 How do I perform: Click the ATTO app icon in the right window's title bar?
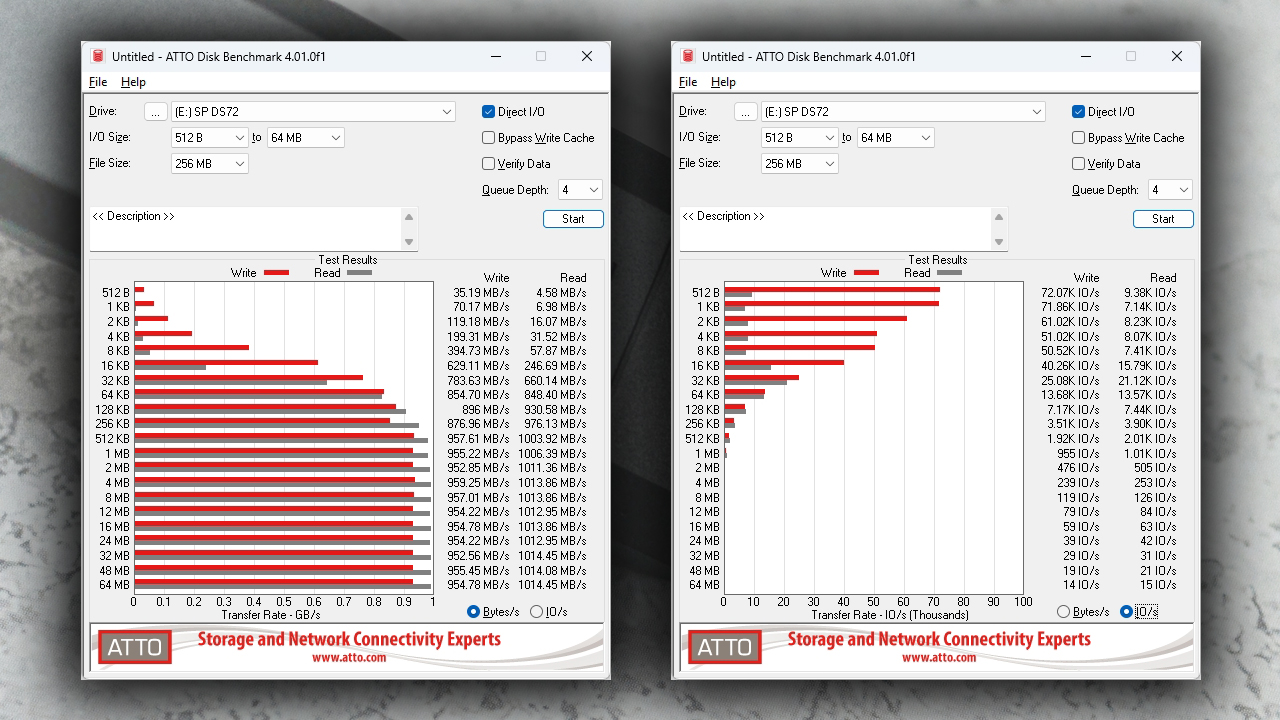[688, 57]
